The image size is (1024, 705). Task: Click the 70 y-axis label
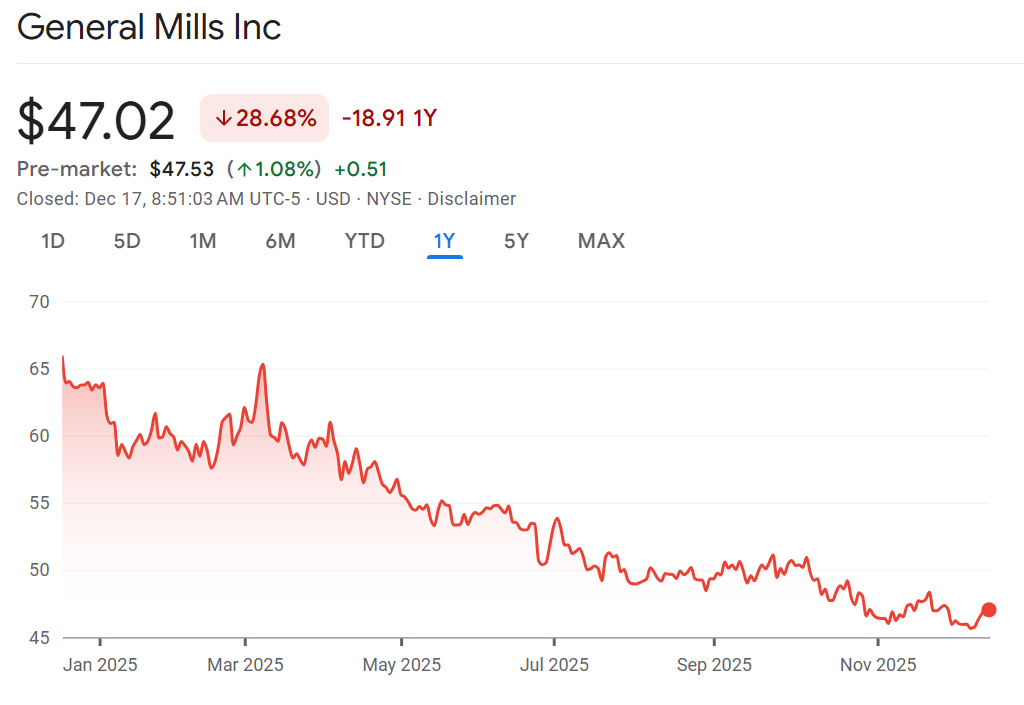pyautogui.click(x=41, y=301)
